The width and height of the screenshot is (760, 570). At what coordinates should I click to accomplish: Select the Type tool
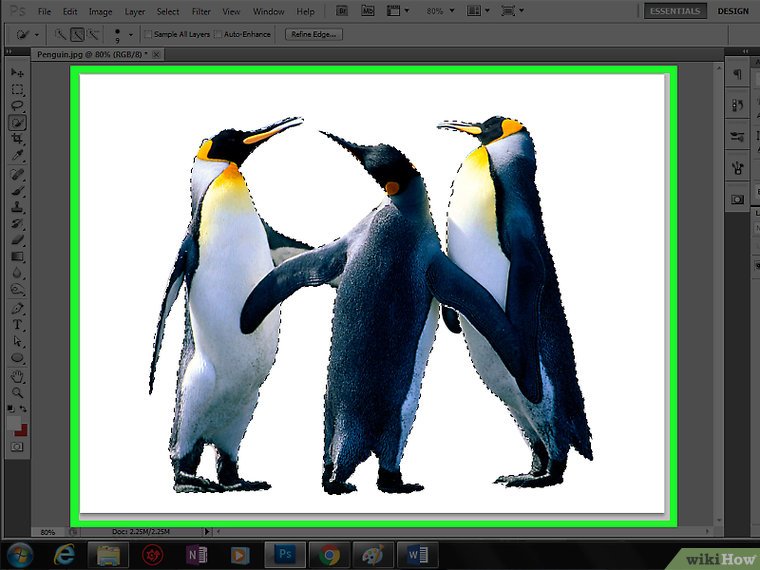[x=17, y=325]
